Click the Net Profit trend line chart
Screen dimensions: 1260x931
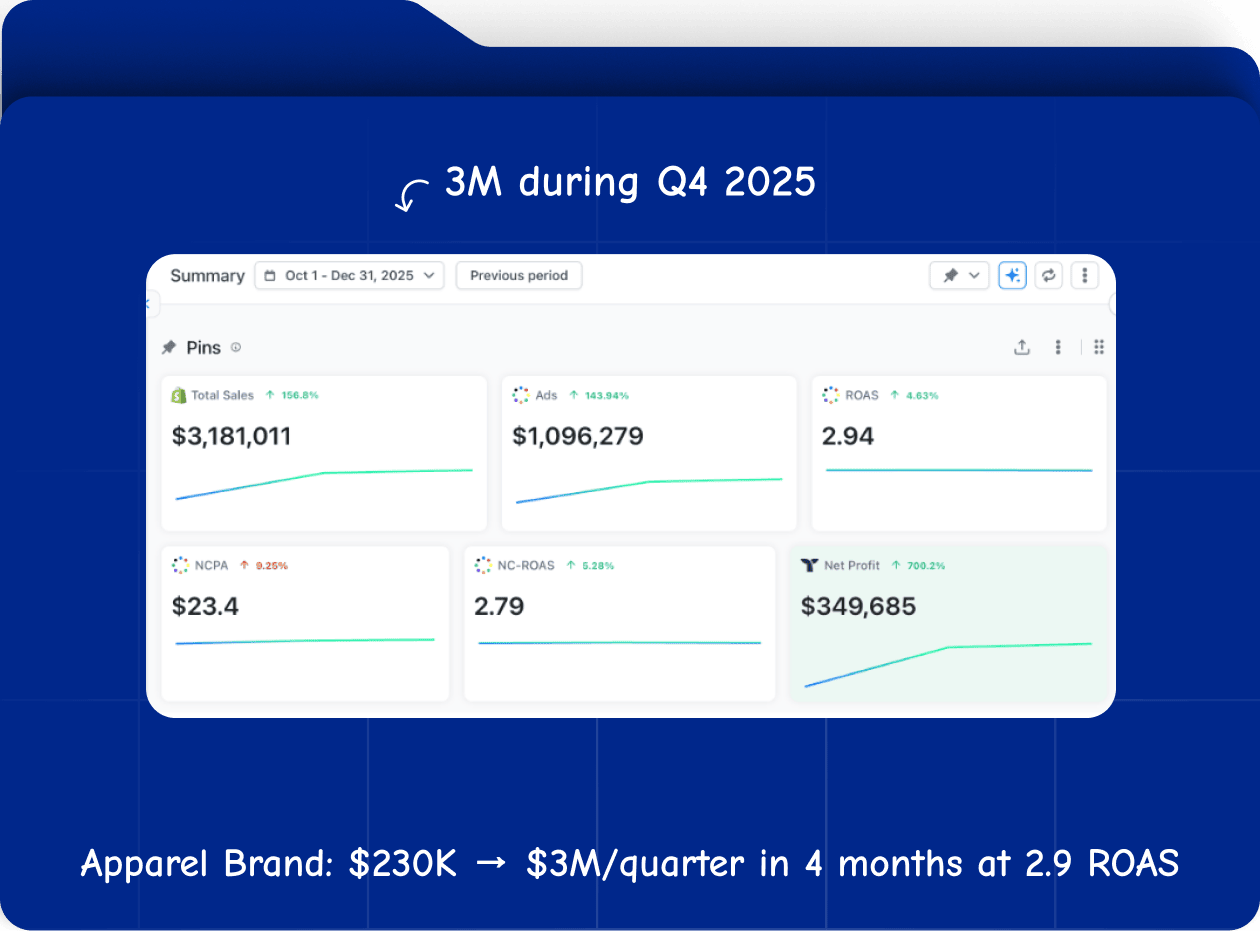coord(948,662)
